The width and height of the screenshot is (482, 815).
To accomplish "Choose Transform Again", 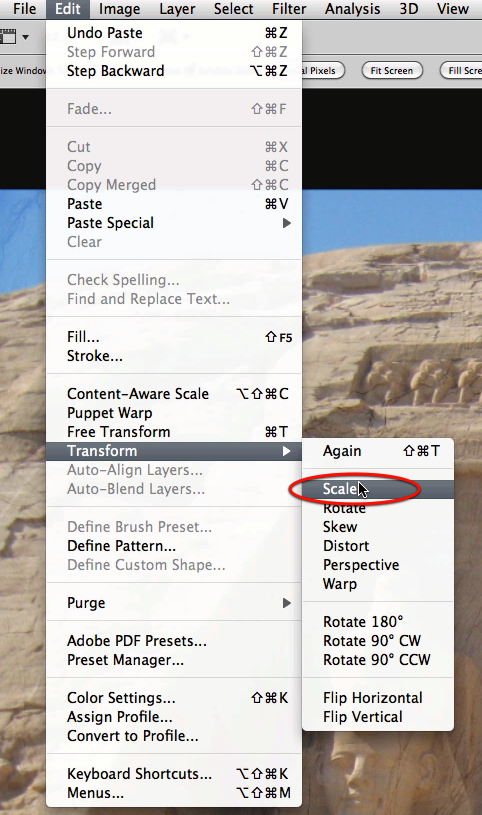I will coord(378,451).
